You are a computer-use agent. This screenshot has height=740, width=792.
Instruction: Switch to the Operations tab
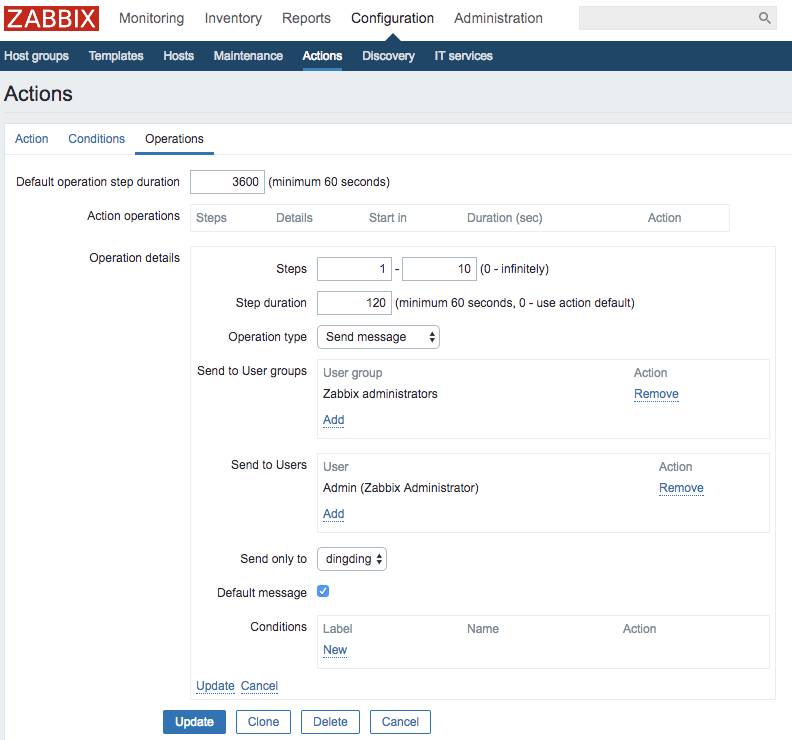[x=174, y=139]
